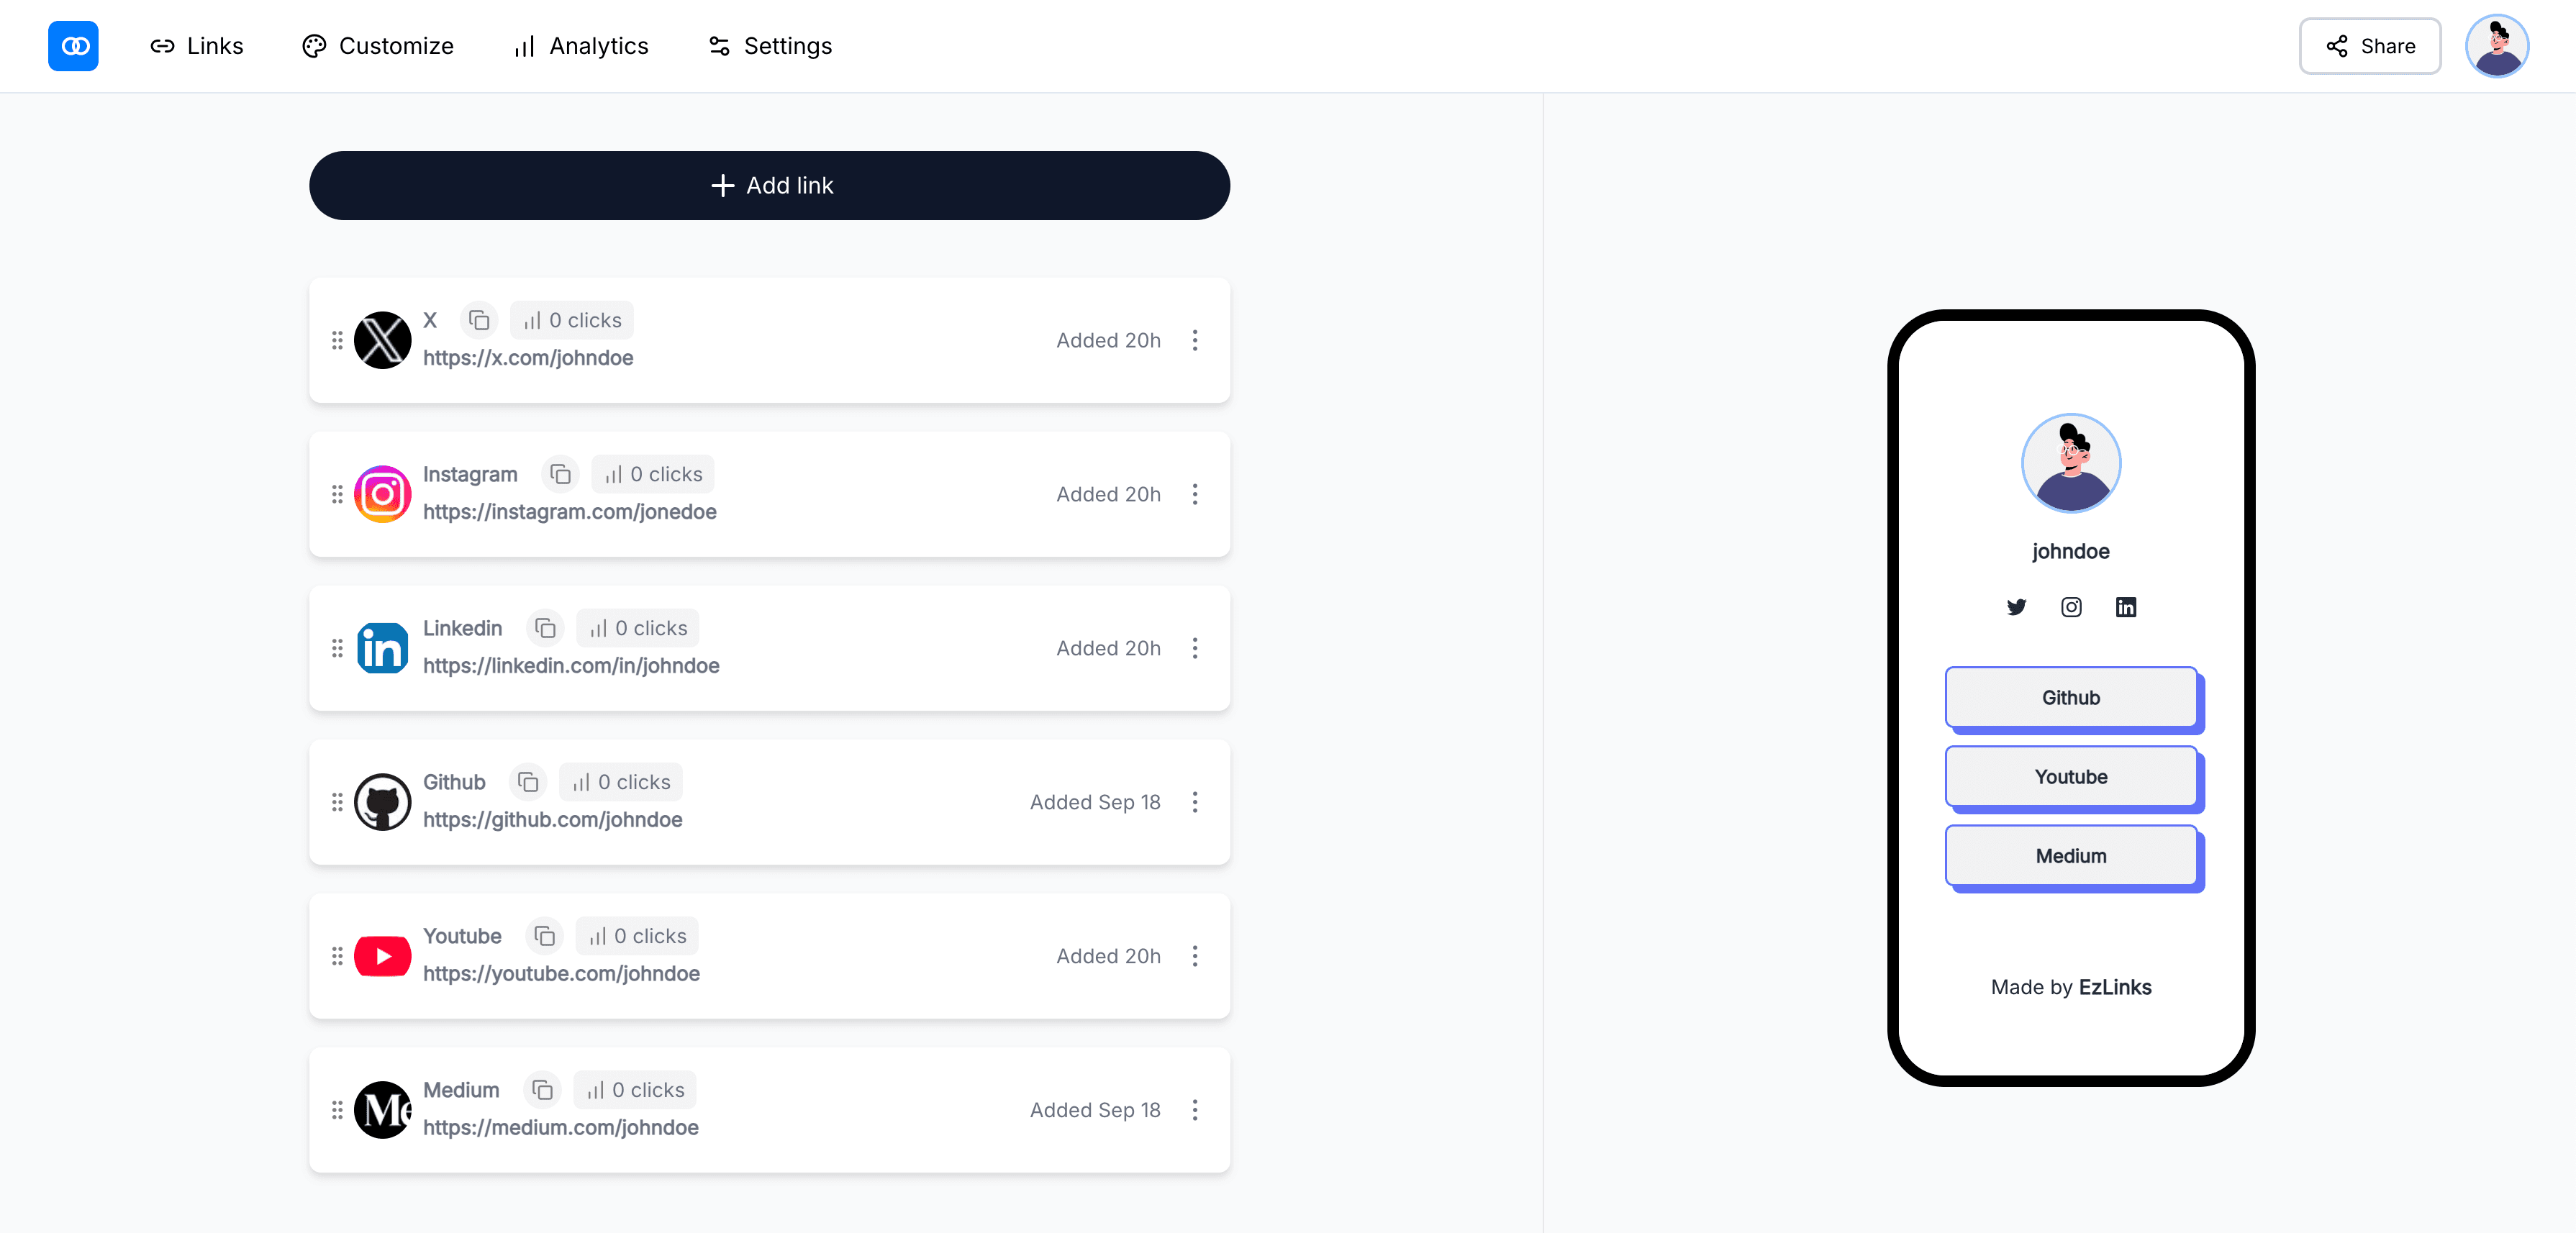Click the Medium logo on its link card

[382, 1110]
